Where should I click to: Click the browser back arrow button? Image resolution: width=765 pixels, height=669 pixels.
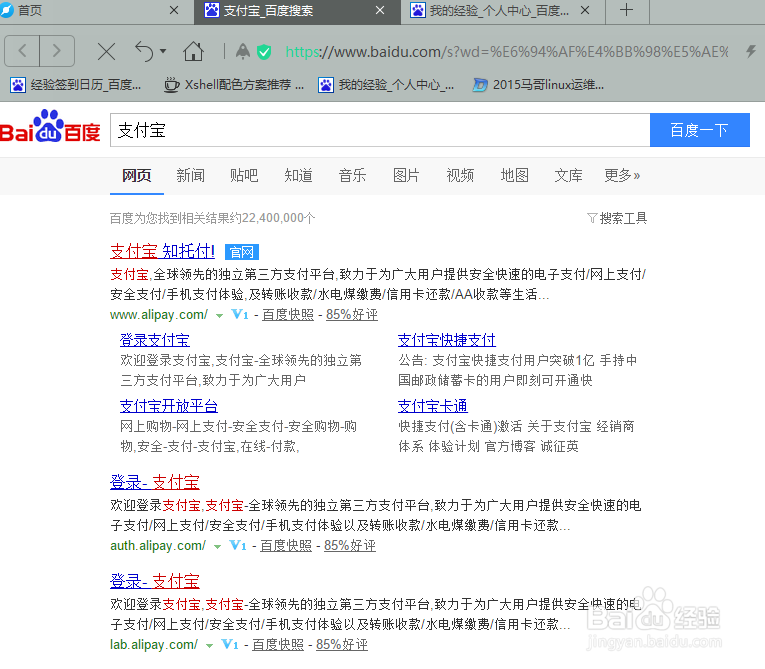pos(22,51)
